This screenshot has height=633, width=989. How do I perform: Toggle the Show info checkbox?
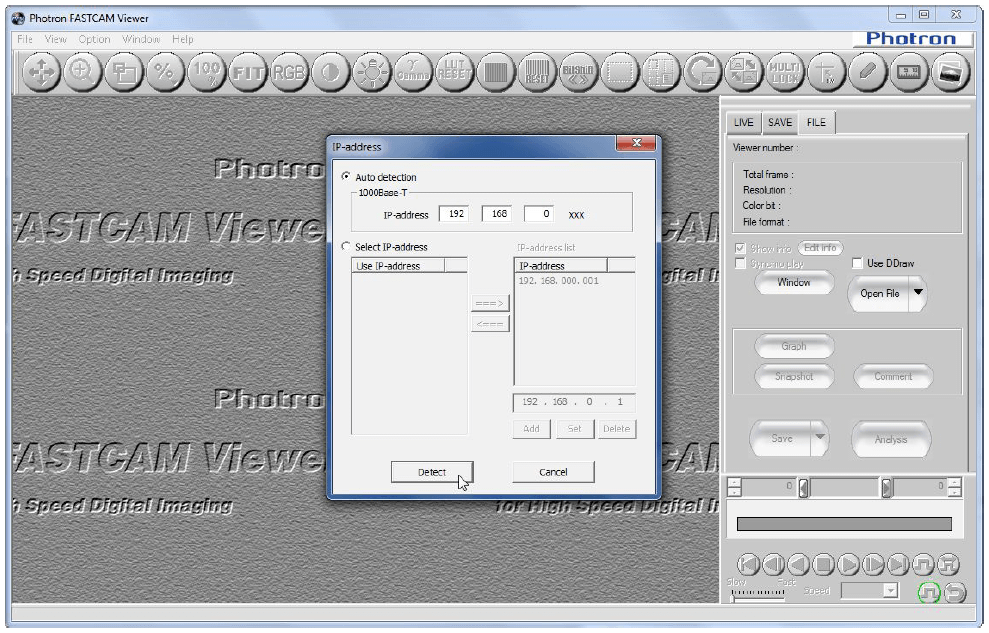coord(740,248)
